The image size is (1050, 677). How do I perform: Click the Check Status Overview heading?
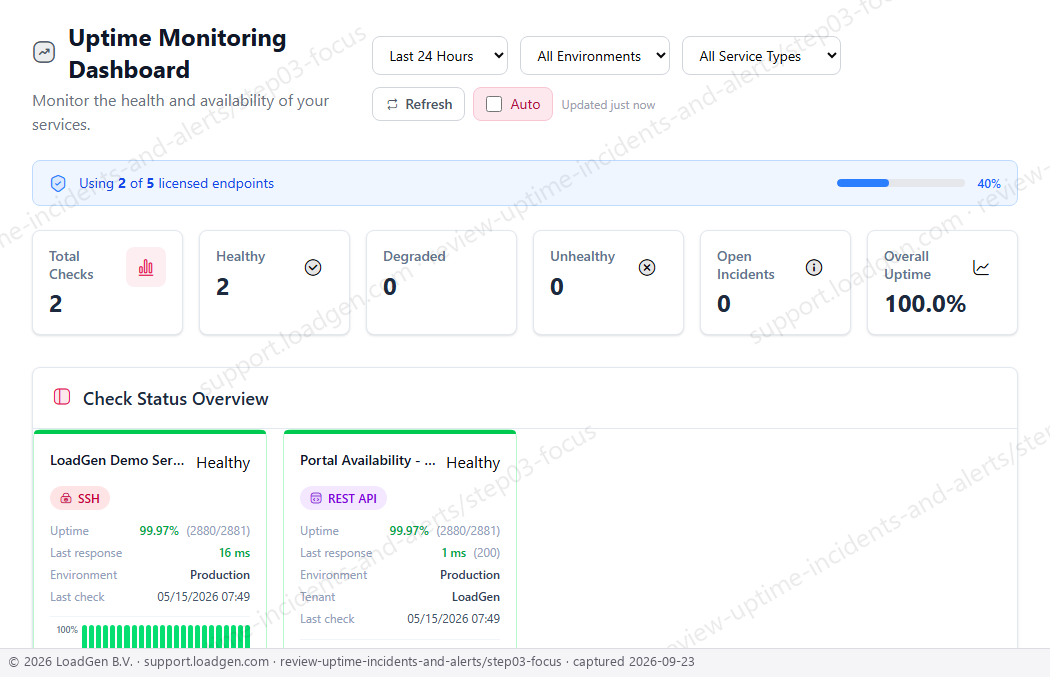[175, 398]
